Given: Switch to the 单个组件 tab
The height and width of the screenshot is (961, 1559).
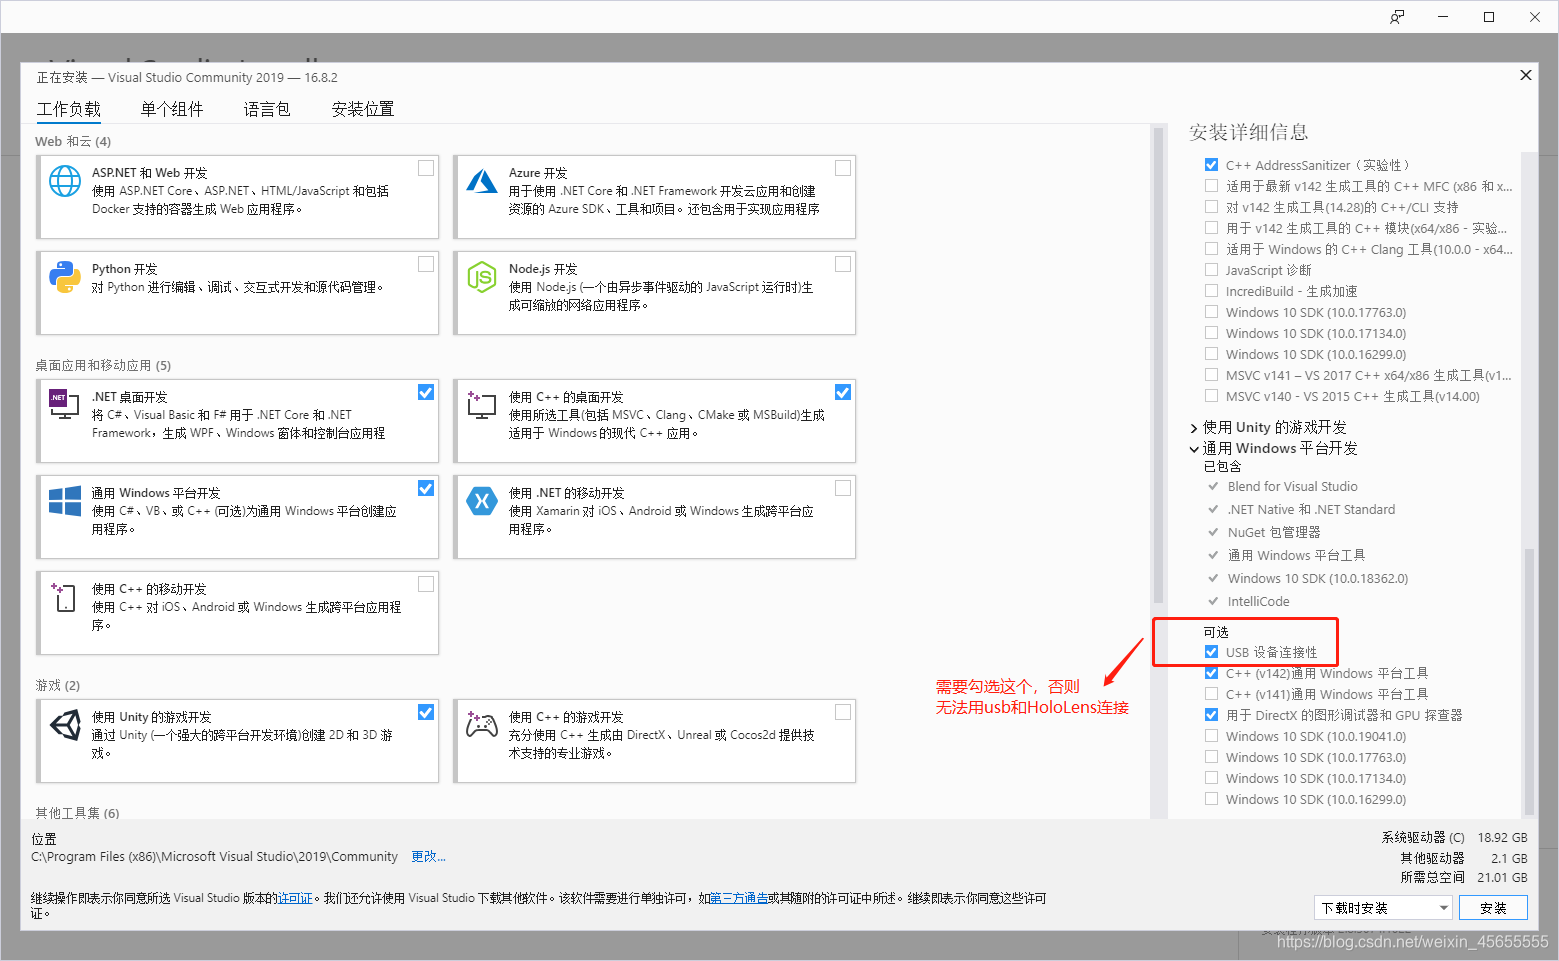Looking at the screenshot, I should [x=172, y=109].
